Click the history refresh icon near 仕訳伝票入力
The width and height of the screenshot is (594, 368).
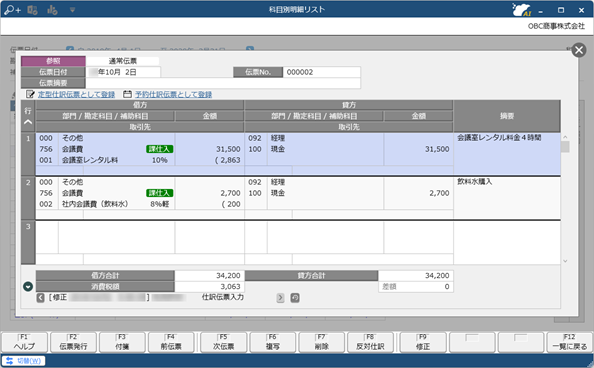(x=295, y=298)
